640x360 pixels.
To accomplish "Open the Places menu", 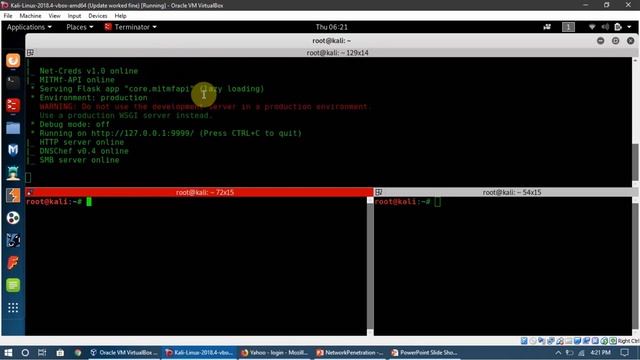I will pos(80,27).
